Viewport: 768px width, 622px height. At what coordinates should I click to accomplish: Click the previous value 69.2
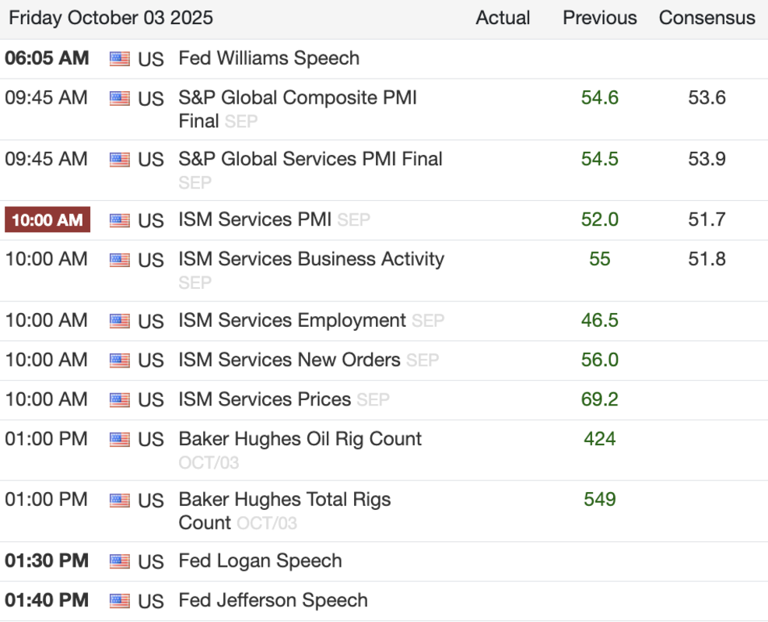point(600,399)
